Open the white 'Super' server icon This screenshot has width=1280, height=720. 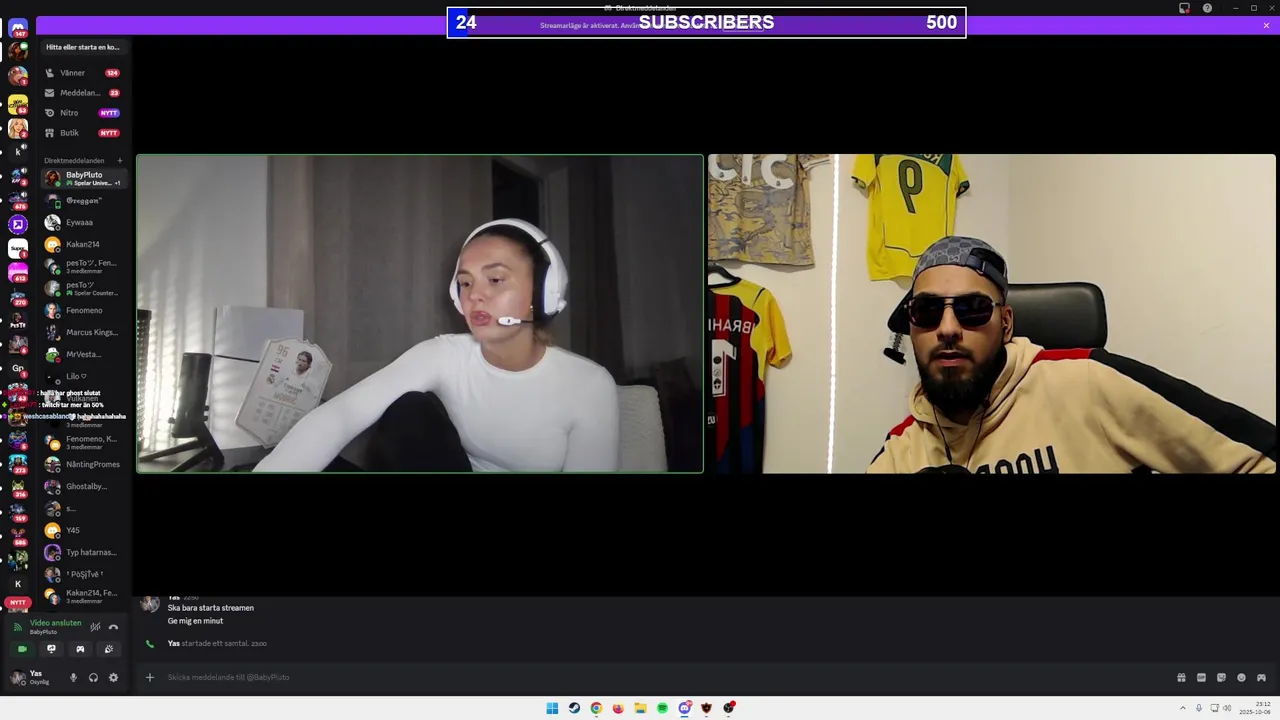(x=18, y=248)
